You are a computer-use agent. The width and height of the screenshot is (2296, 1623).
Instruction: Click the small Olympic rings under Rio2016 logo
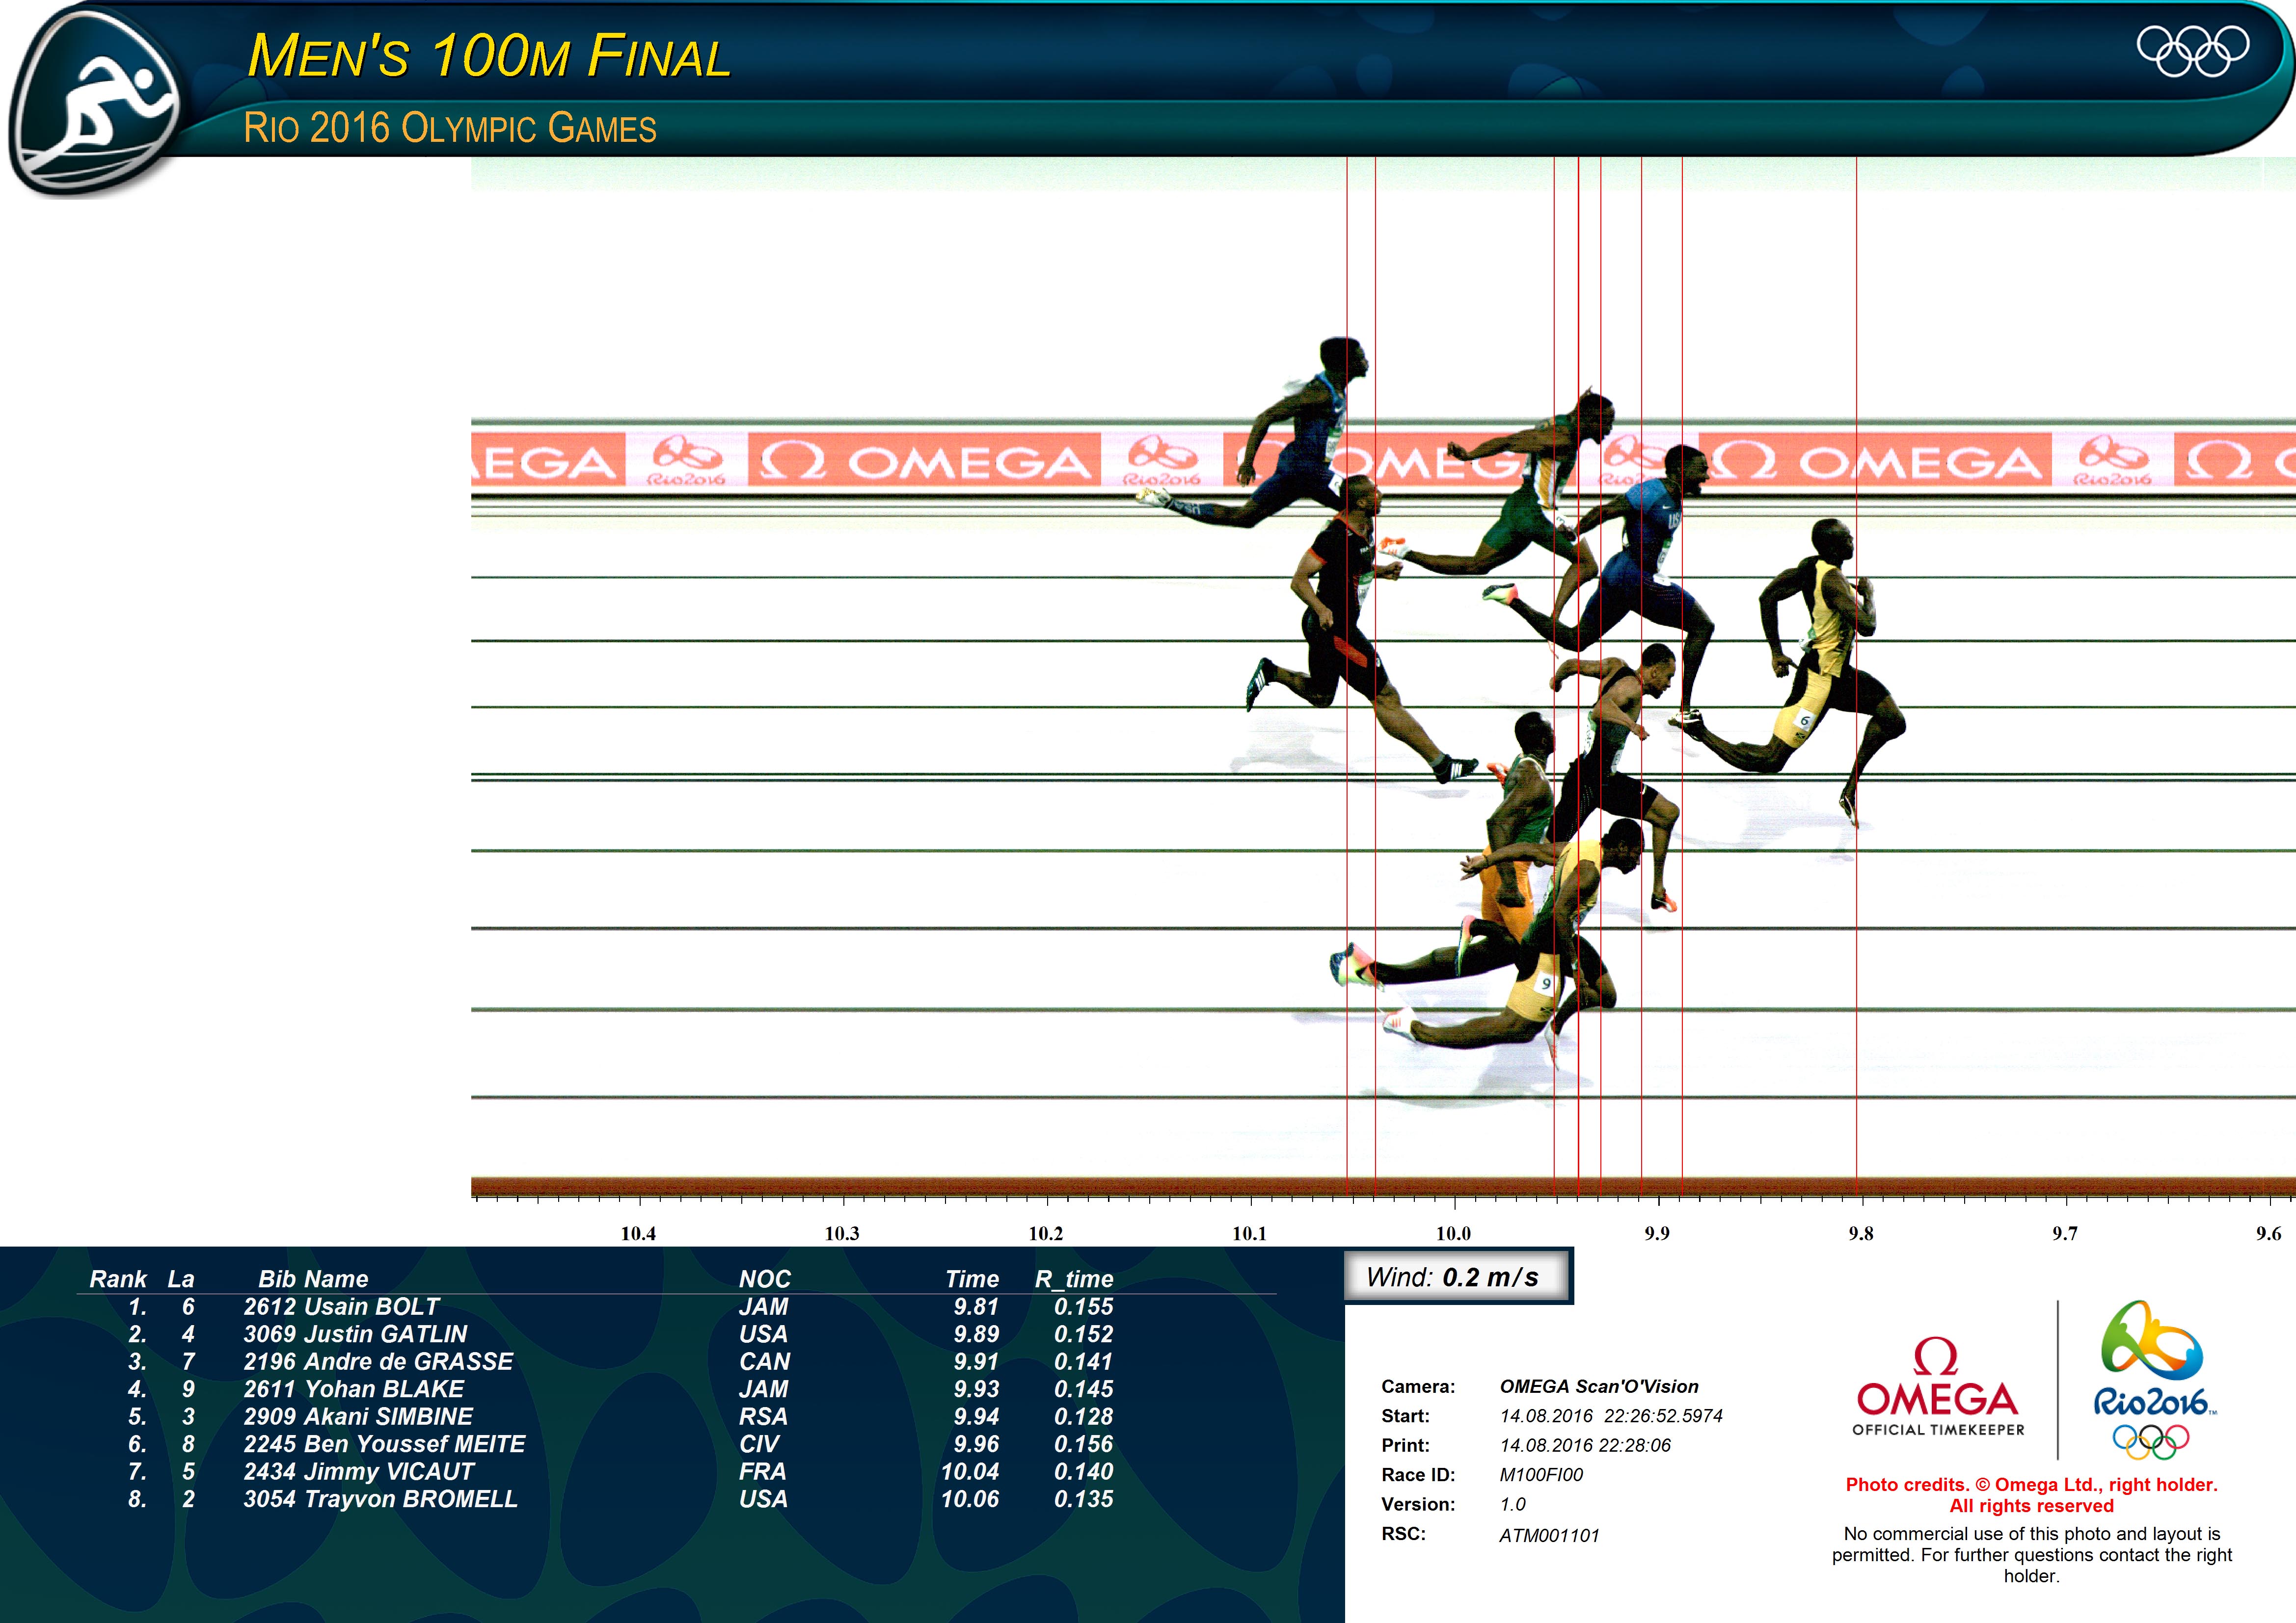(x=2151, y=1441)
